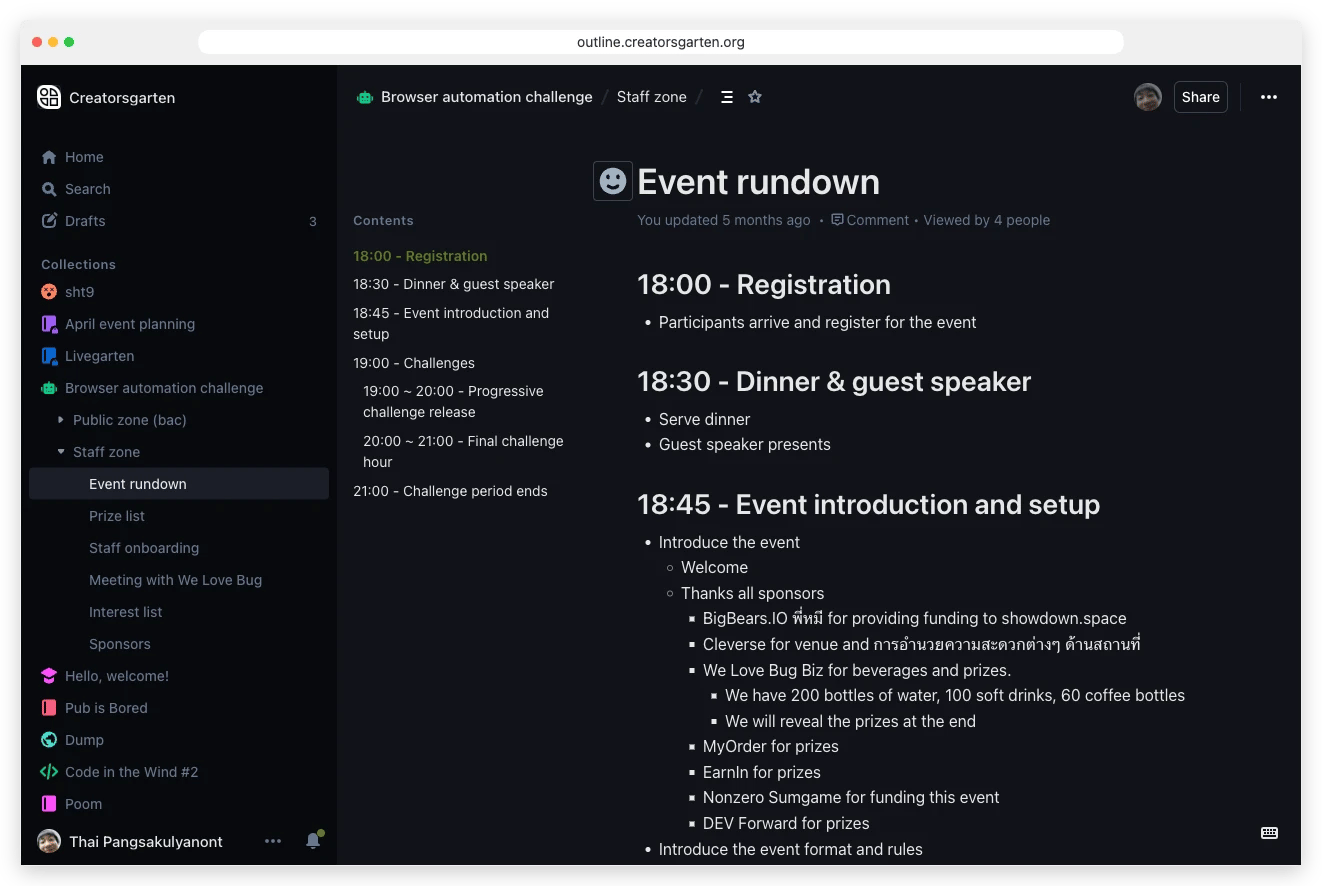The height and width of the screenshot is (886, 1322).
Task: Open Drafts in the sidebar
Action: [179, 221]
